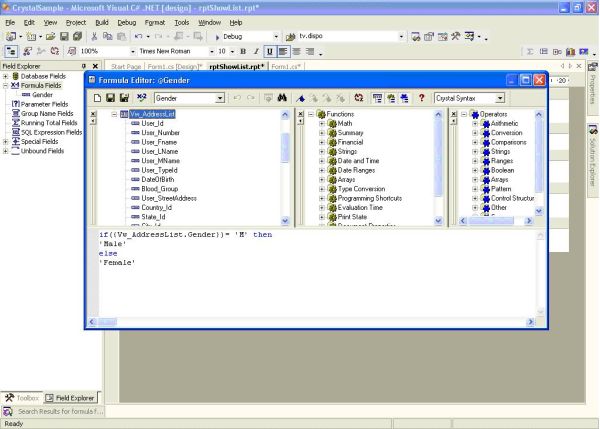Select DateOfBirth field in the tree
This screenshot has width=600, height=429.
click(x=158, y=179)
